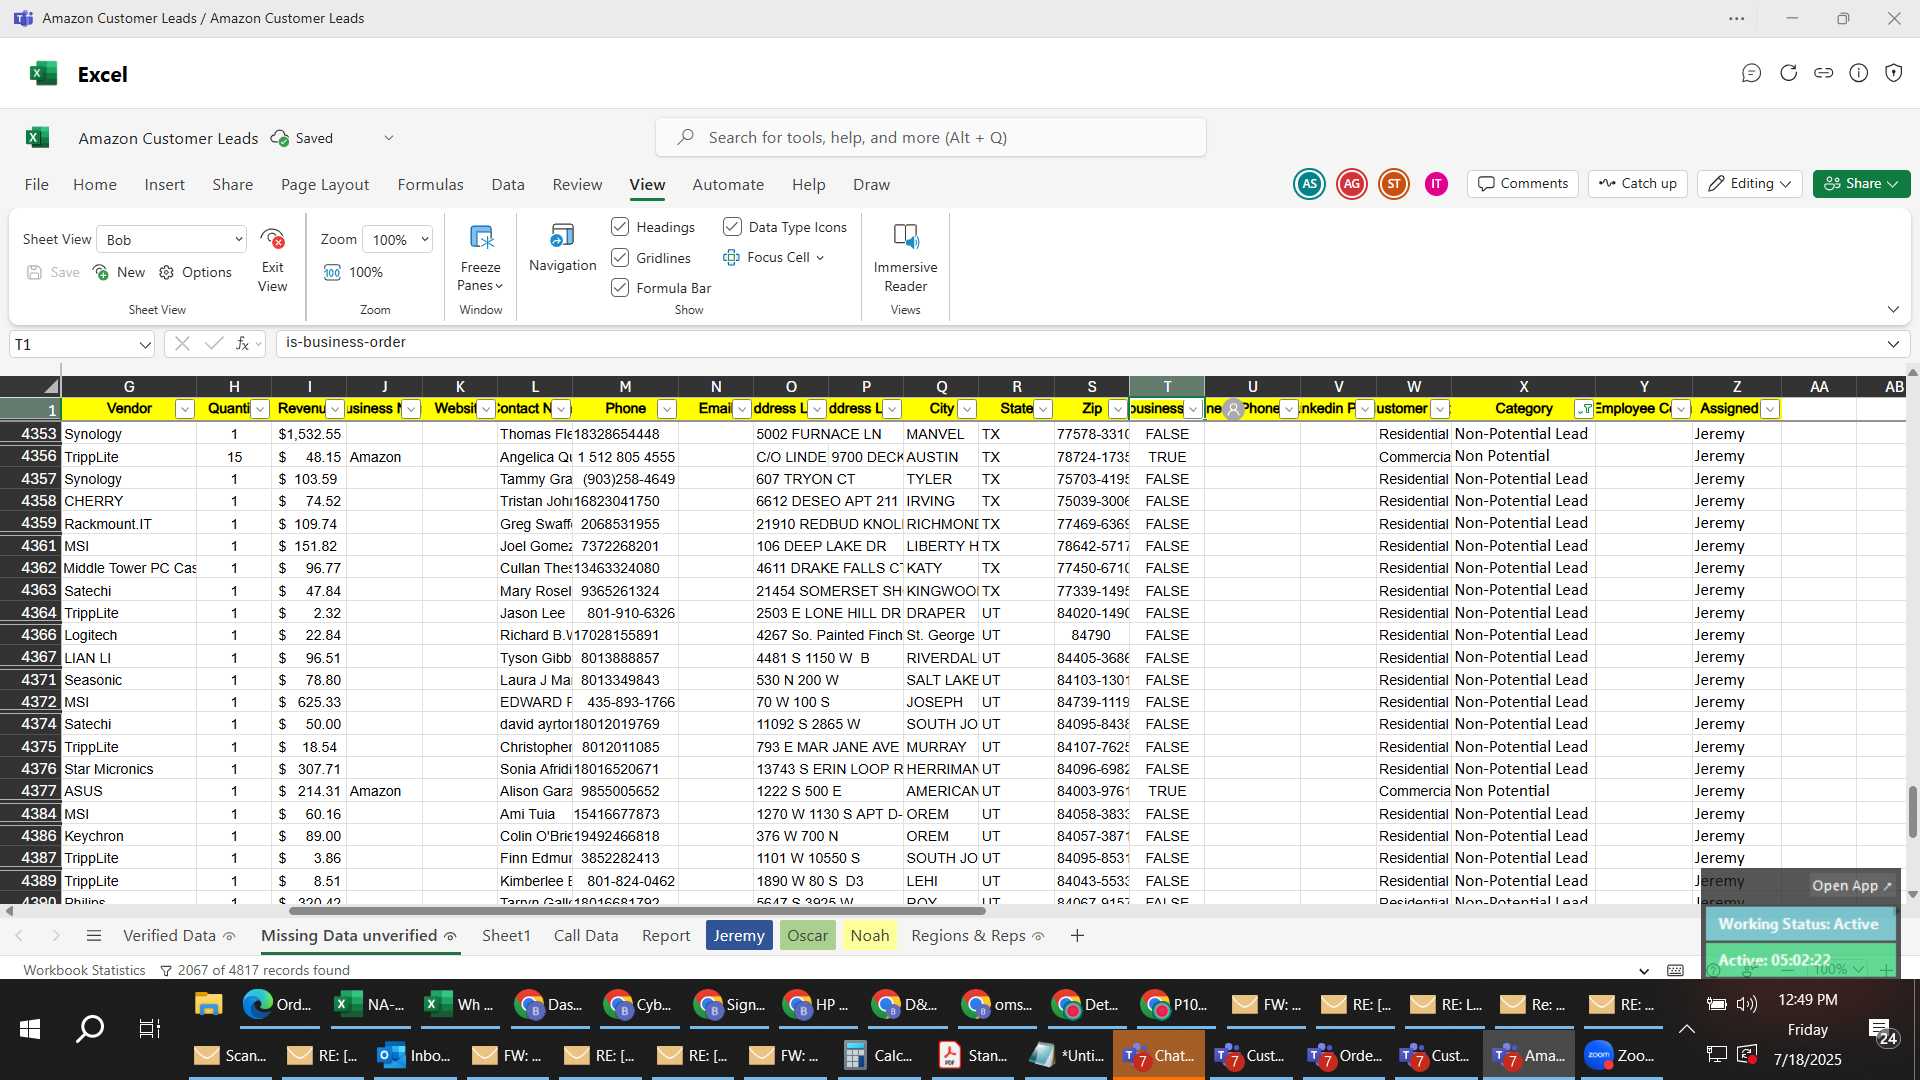Image resolution: width=1920 pixels, height=1080 pixels.
Task: Click the New sheet view icon
Action: (101, 272)
